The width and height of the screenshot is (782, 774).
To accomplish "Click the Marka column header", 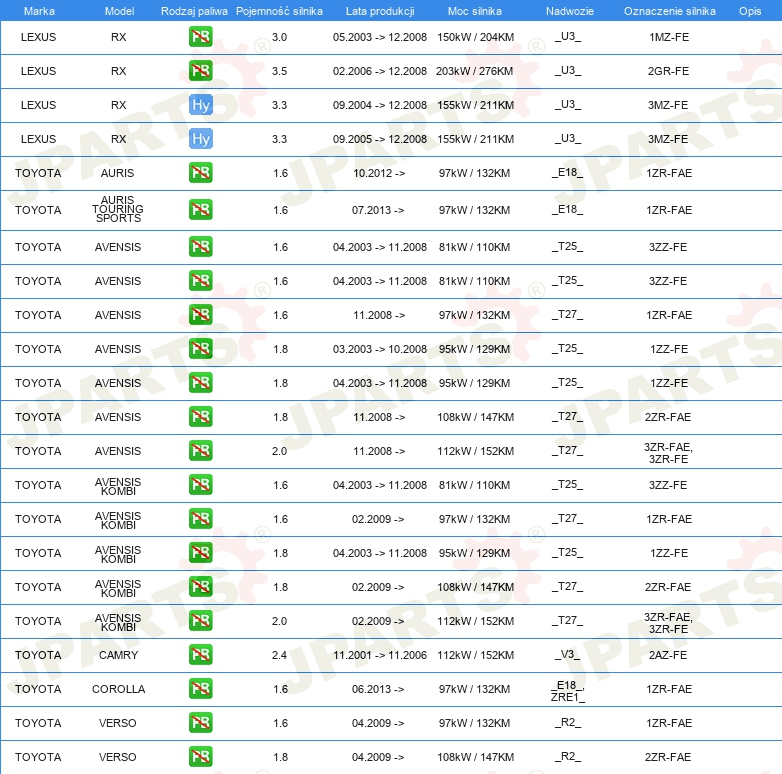I will point(39,11).
